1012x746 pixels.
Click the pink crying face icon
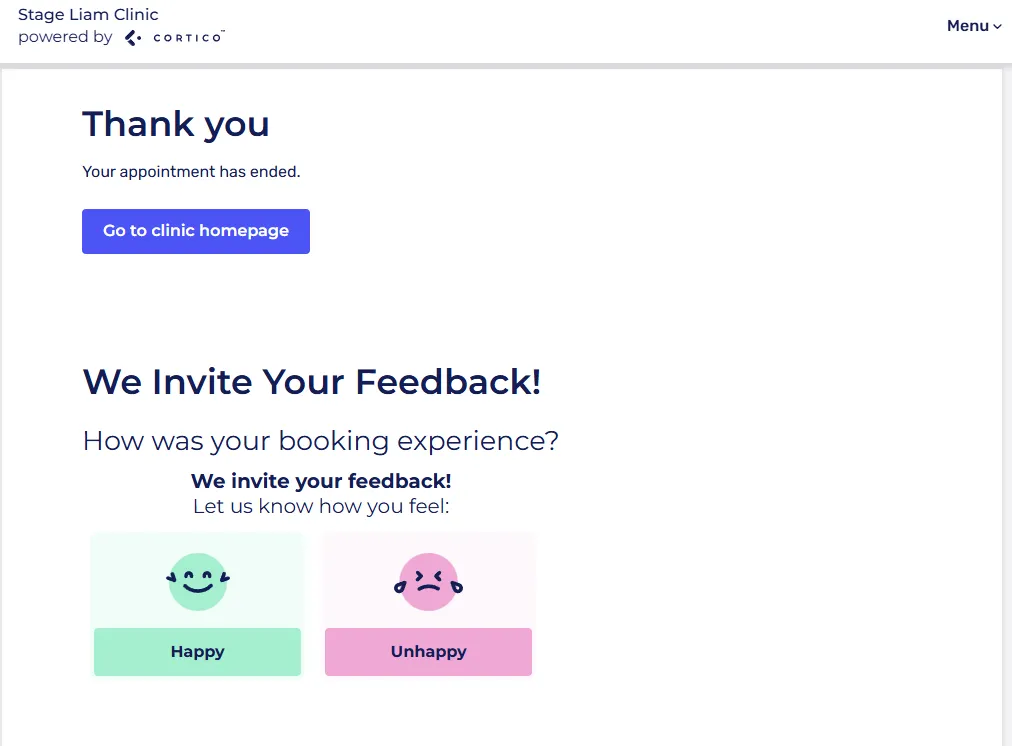click(429, 582)
